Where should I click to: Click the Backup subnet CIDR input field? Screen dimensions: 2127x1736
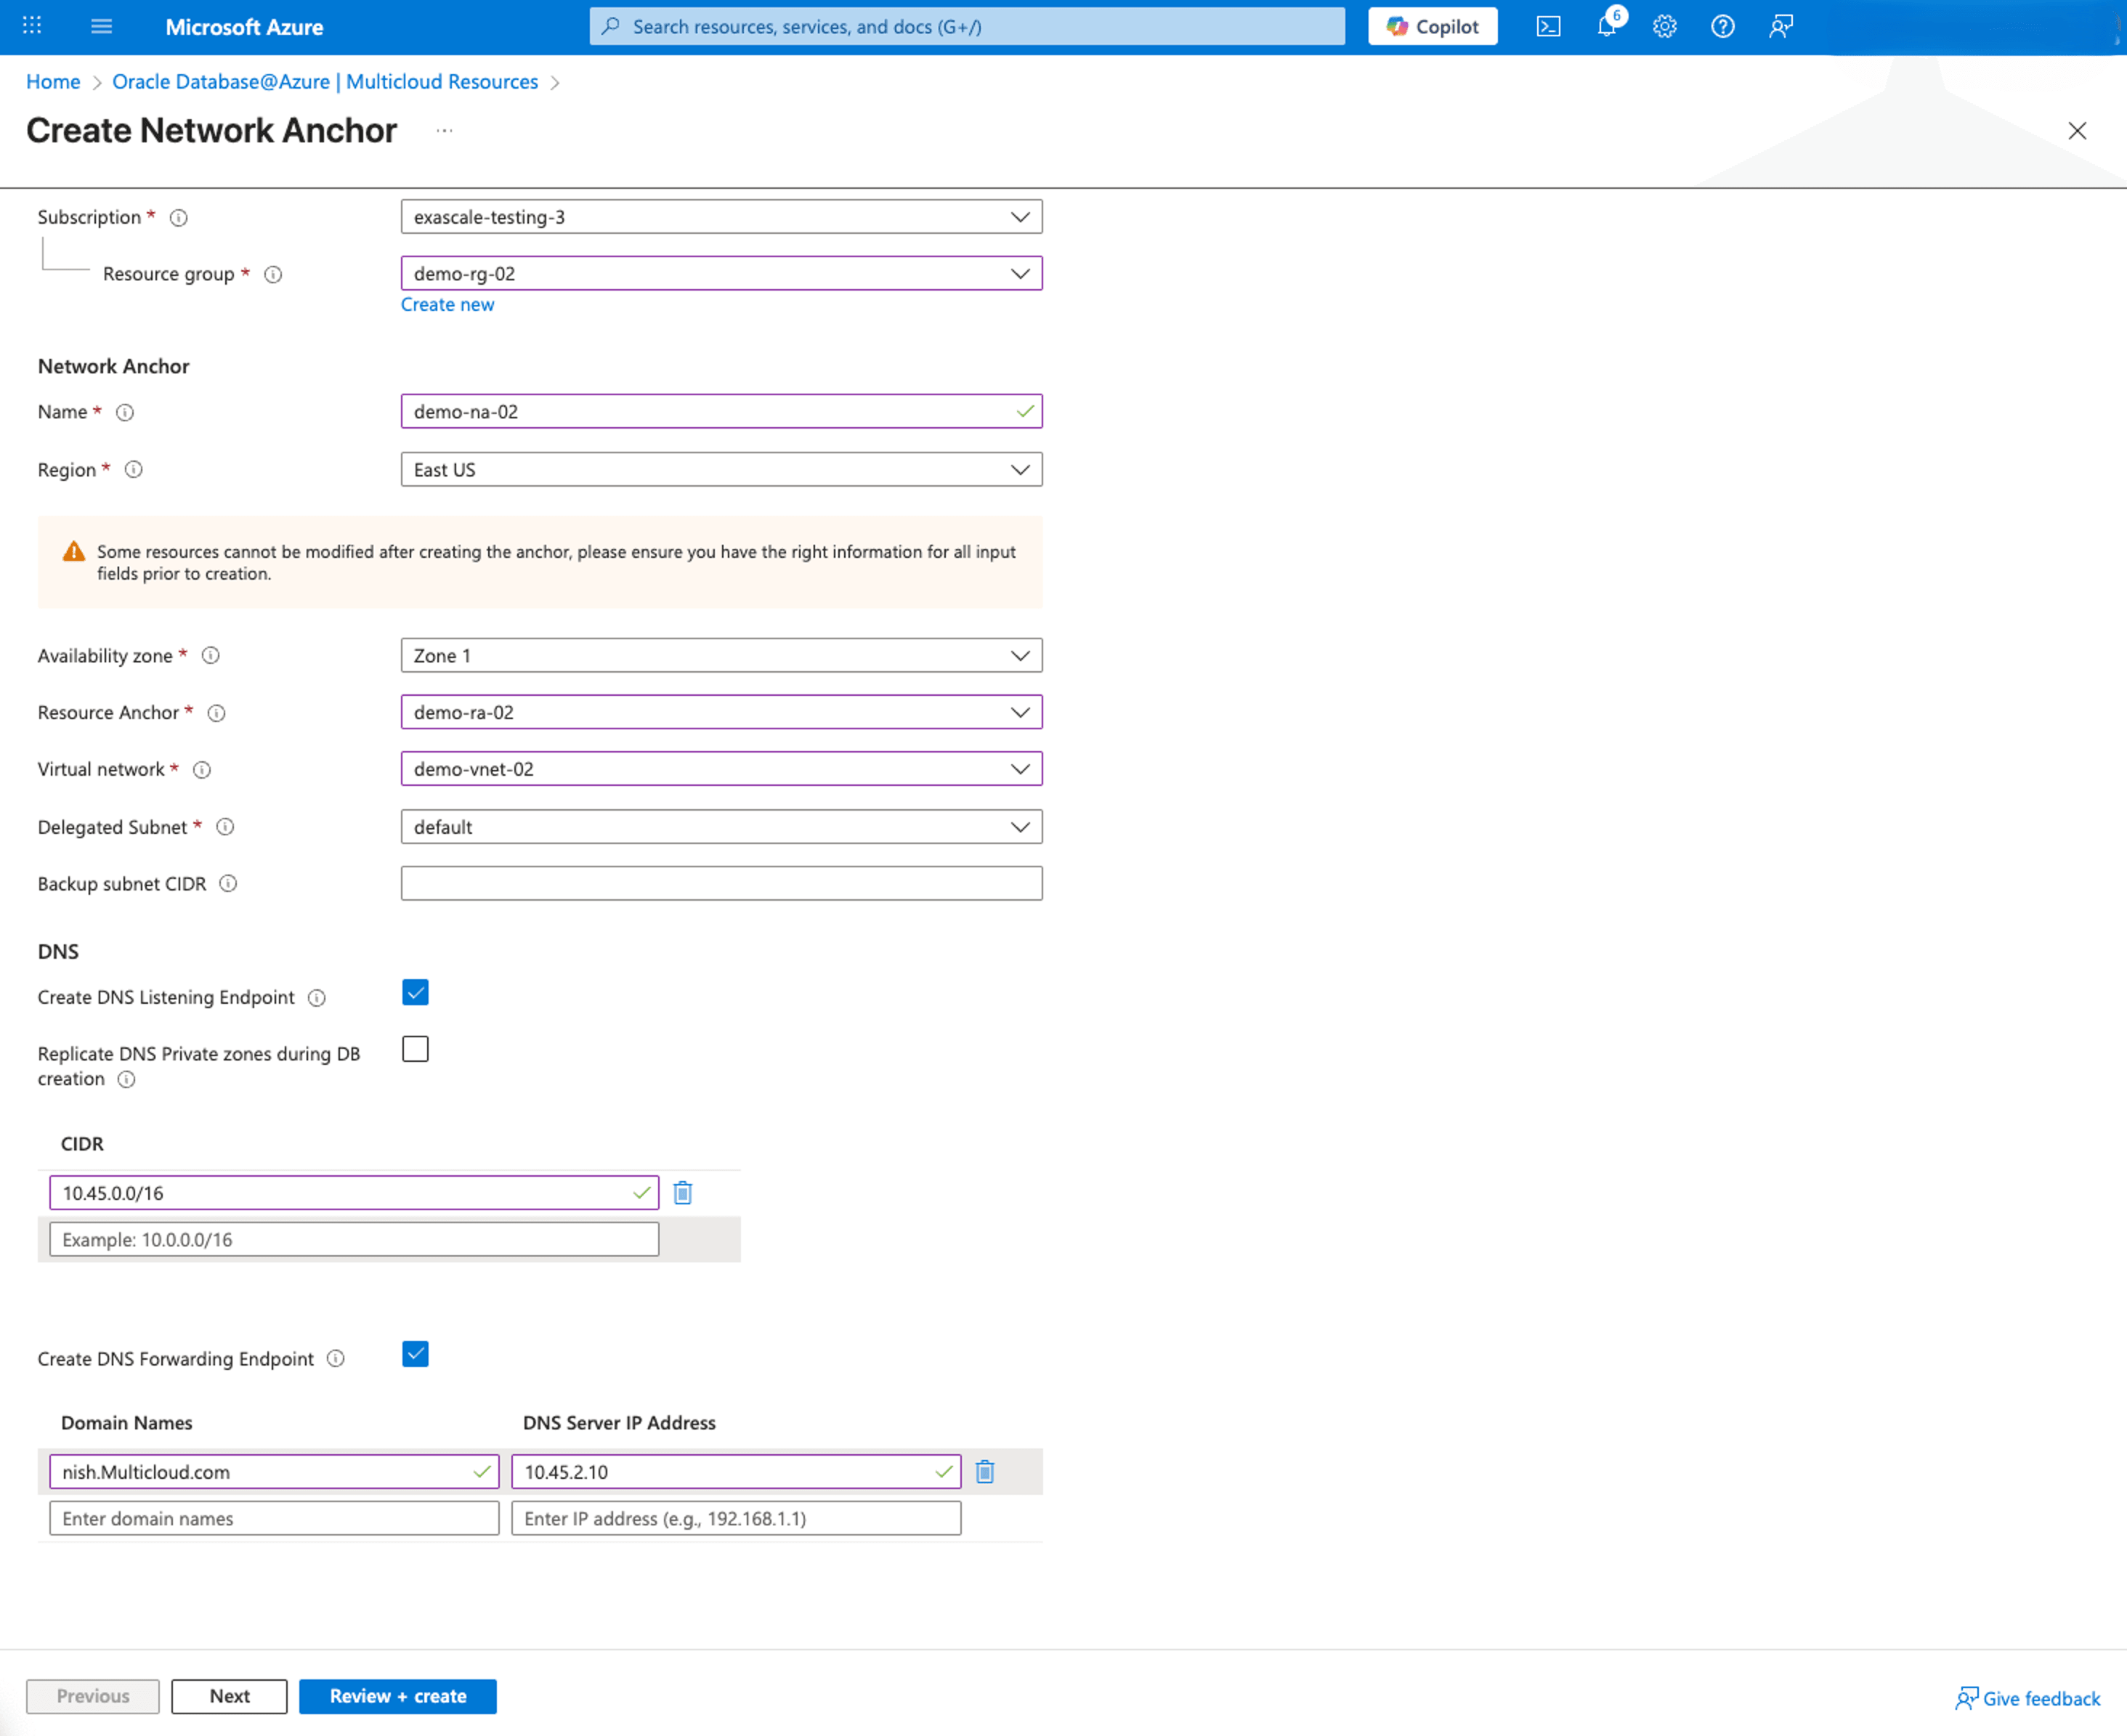(721, 883)
